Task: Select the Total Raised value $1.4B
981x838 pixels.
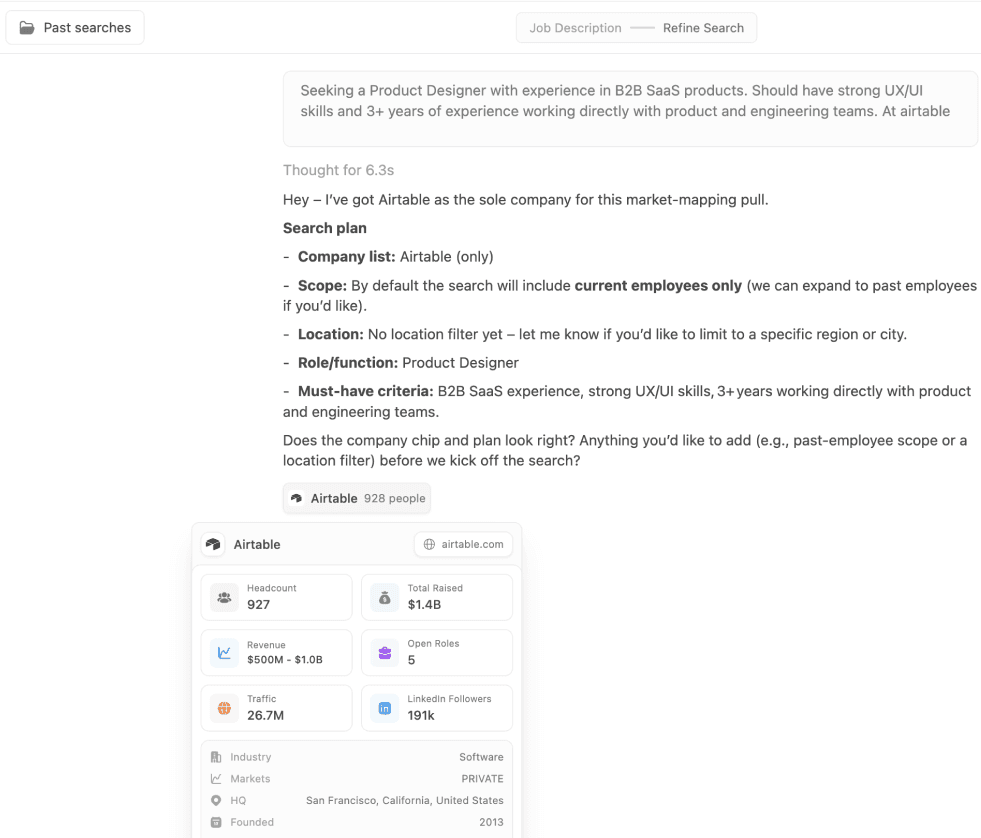Action: point(424,605)
